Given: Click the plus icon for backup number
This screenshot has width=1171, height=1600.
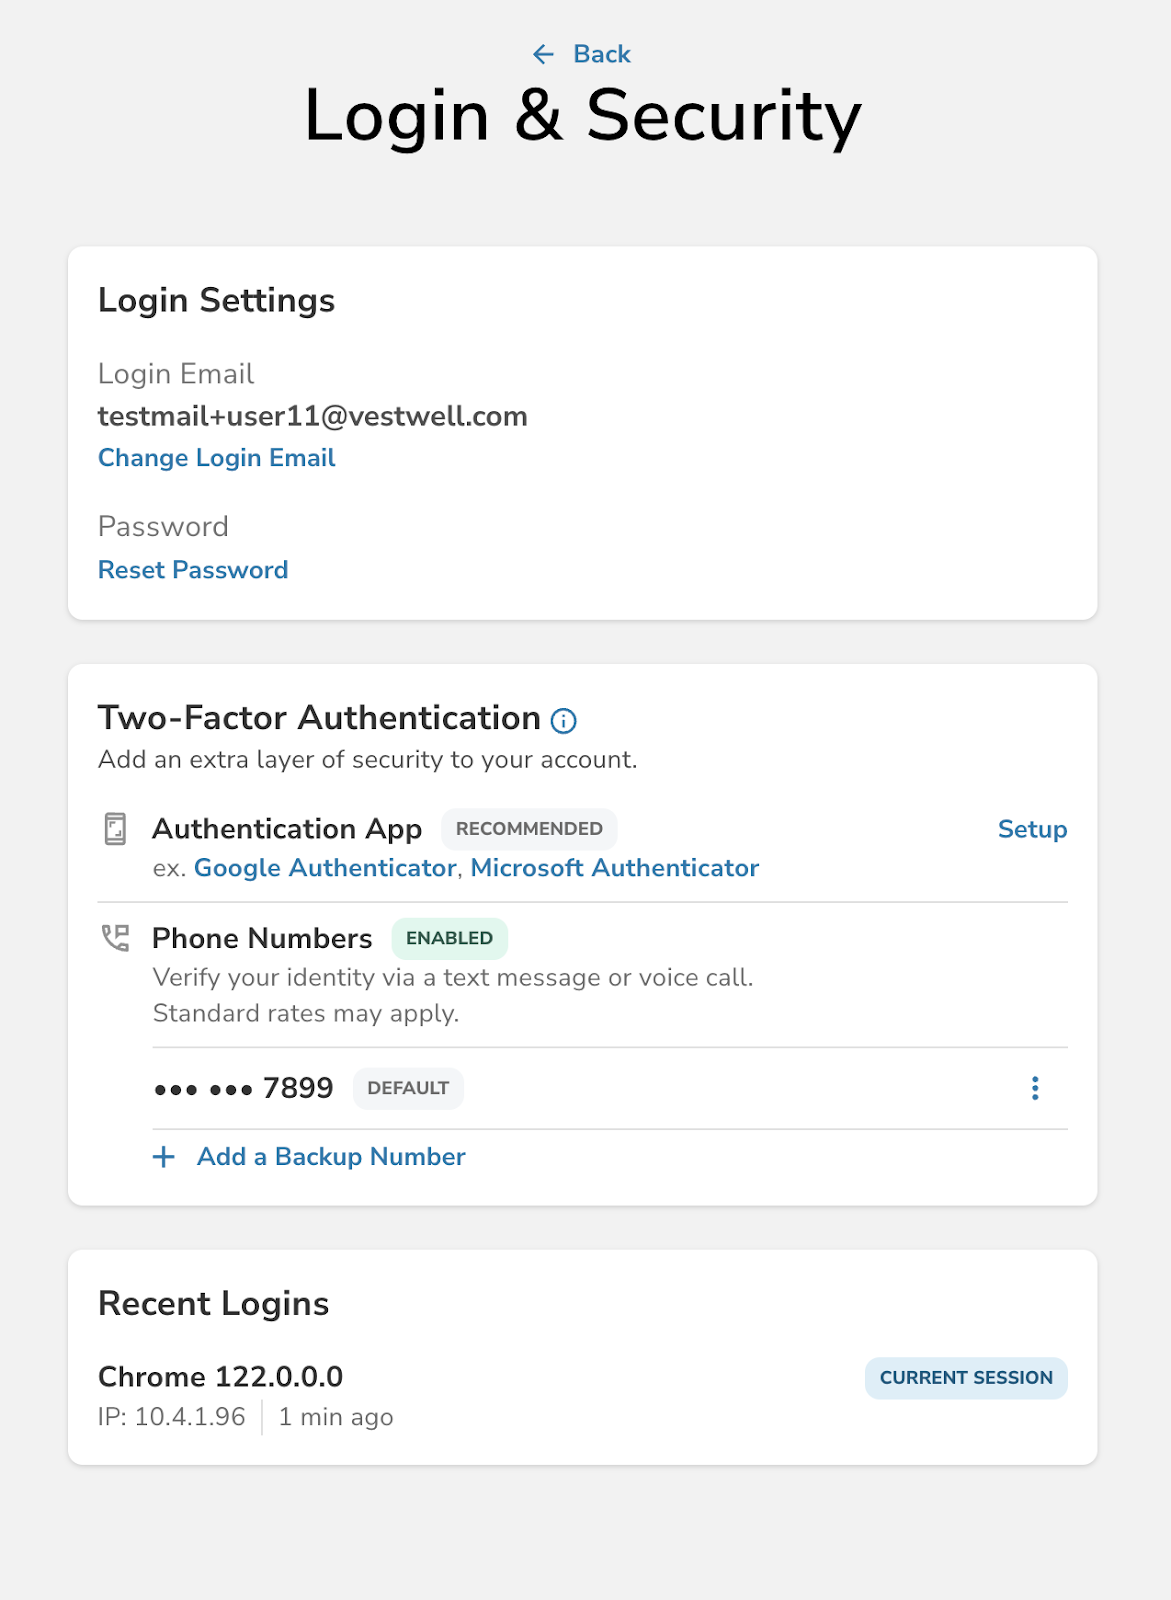Looking at the screenshot, I should 163,1157.
